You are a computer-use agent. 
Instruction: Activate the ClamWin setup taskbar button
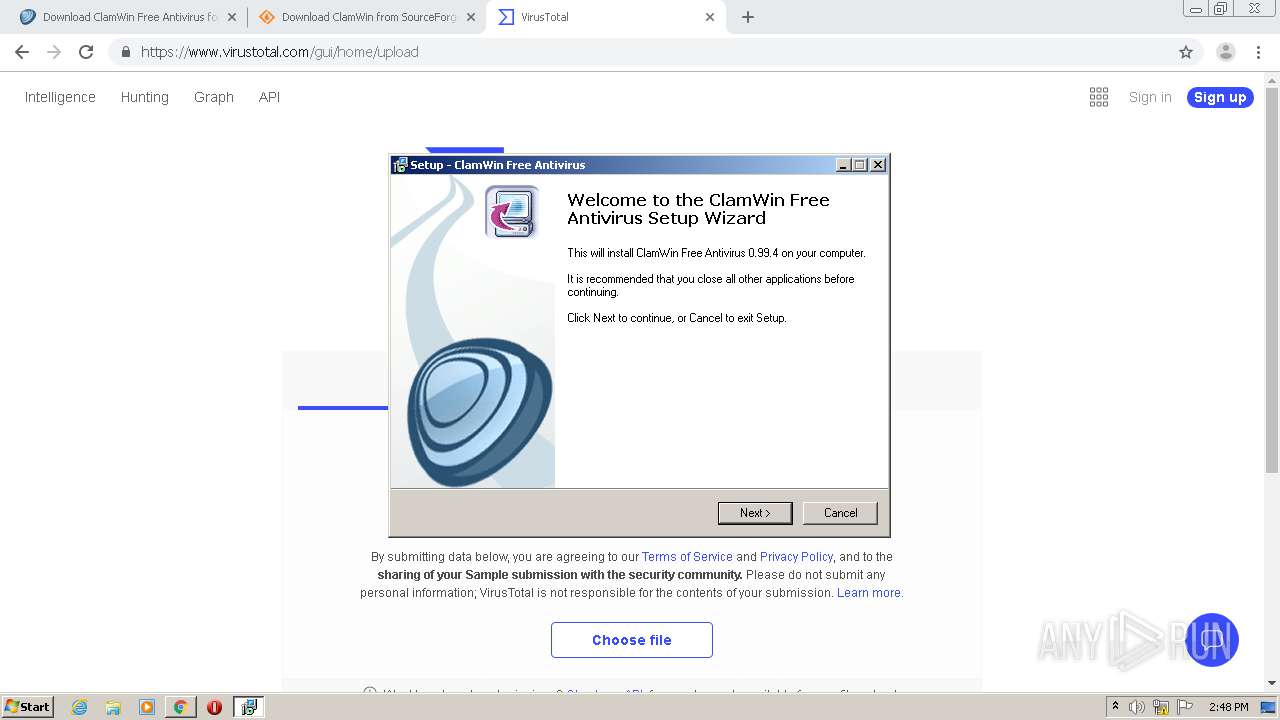coord(248,707)
